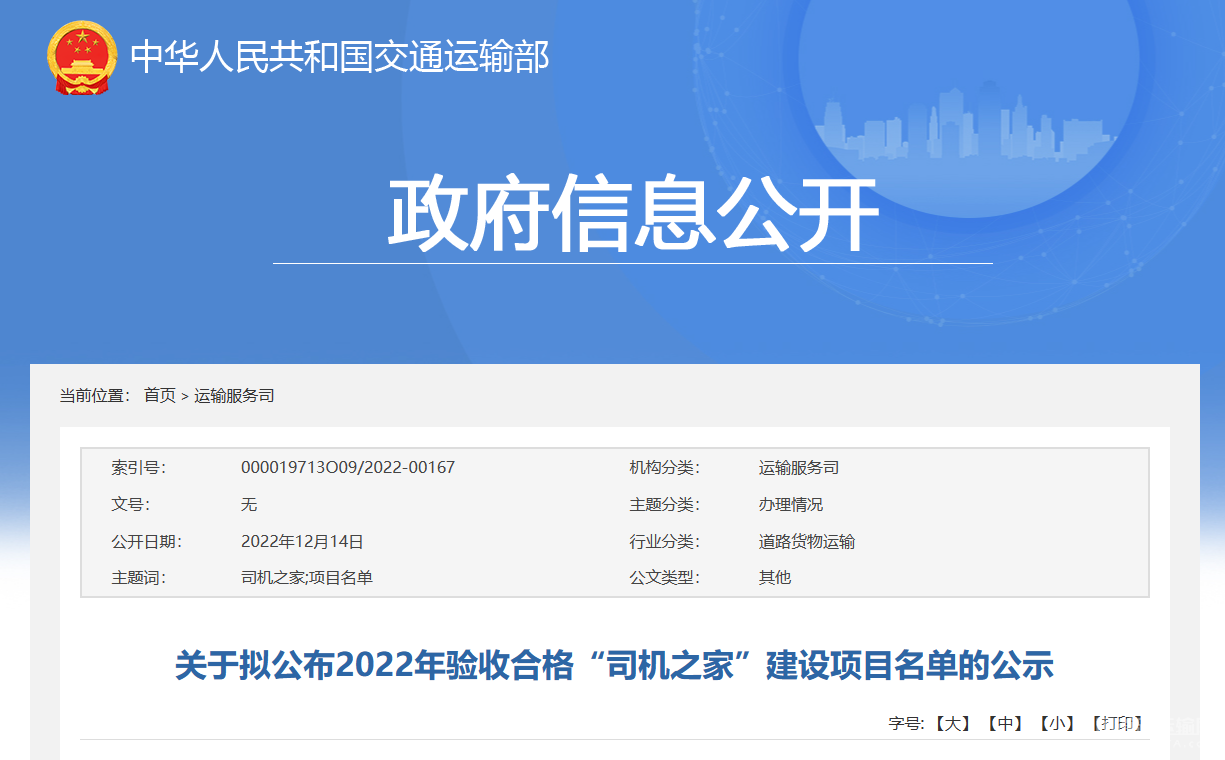Click the 当前位置 label
The width and height of the screenshot is (1225, 760).
95,396
